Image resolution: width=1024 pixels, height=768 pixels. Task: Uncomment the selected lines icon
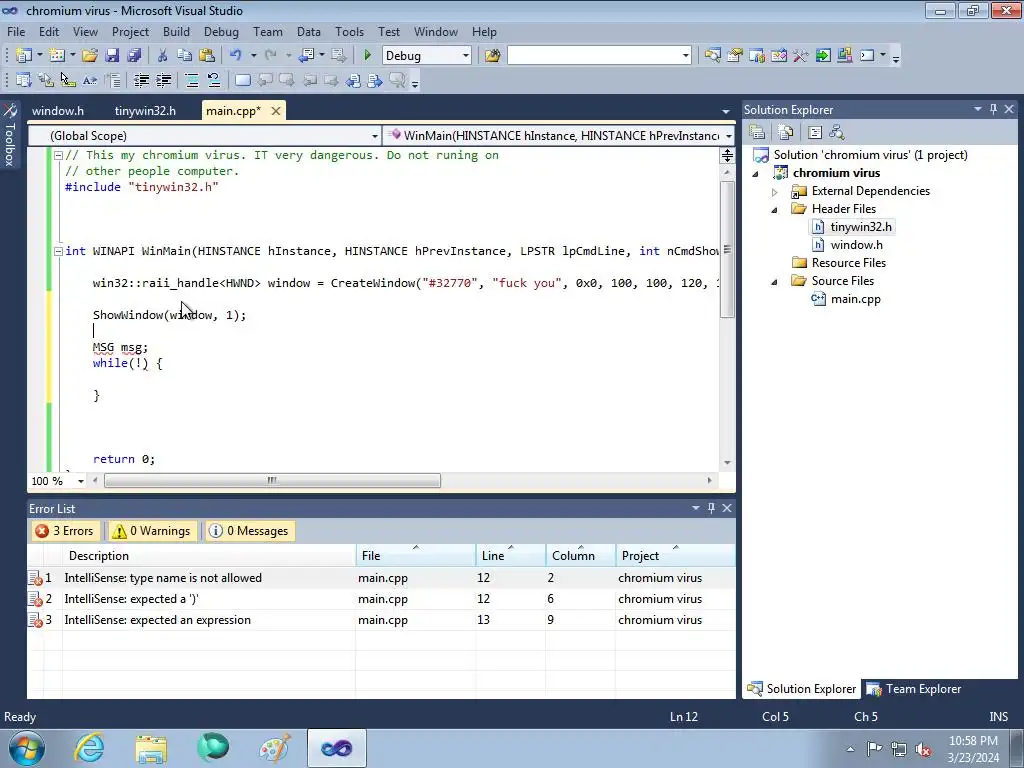pyautogui.click(x=214, y=80)
